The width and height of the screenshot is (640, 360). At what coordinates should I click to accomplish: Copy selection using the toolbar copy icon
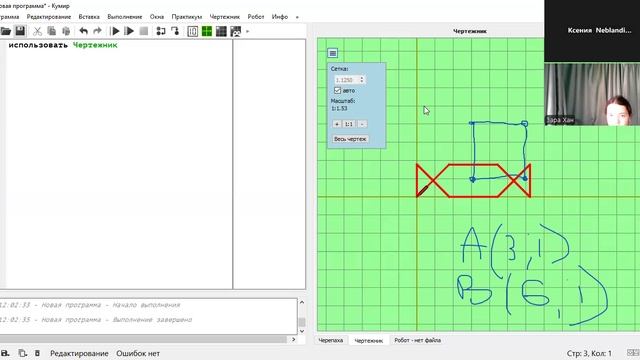tap(51, 31)
